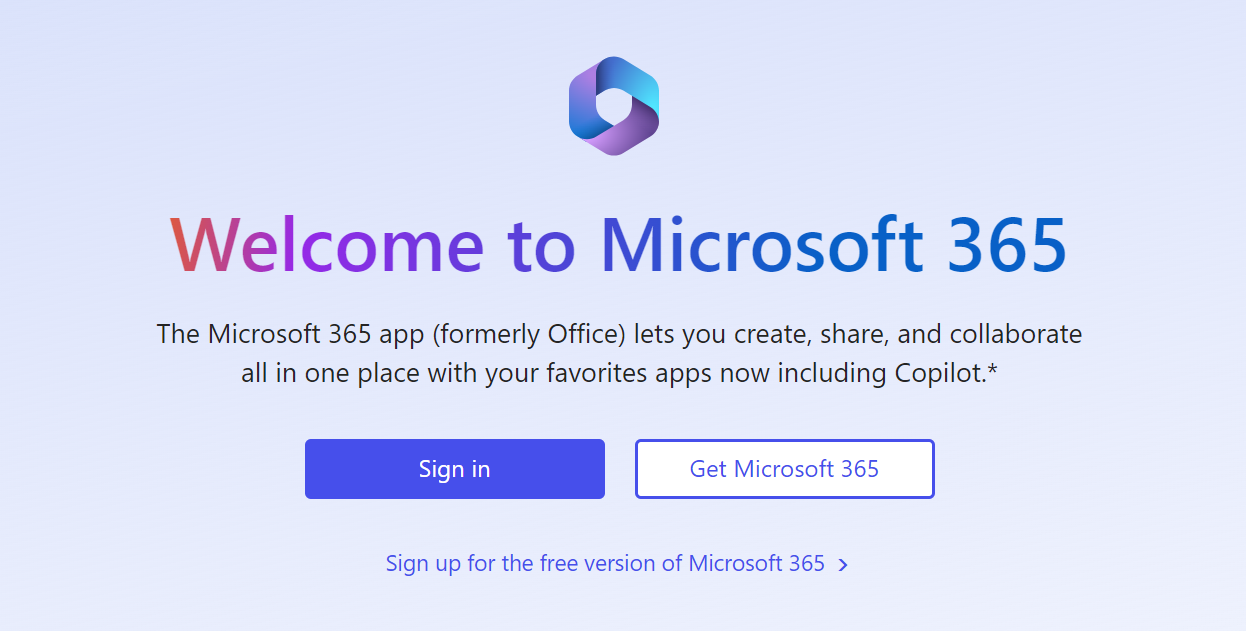Click the asterisk footnote mark after Copilot
Screen dimensions: 1246x631
tap(992, 370)
